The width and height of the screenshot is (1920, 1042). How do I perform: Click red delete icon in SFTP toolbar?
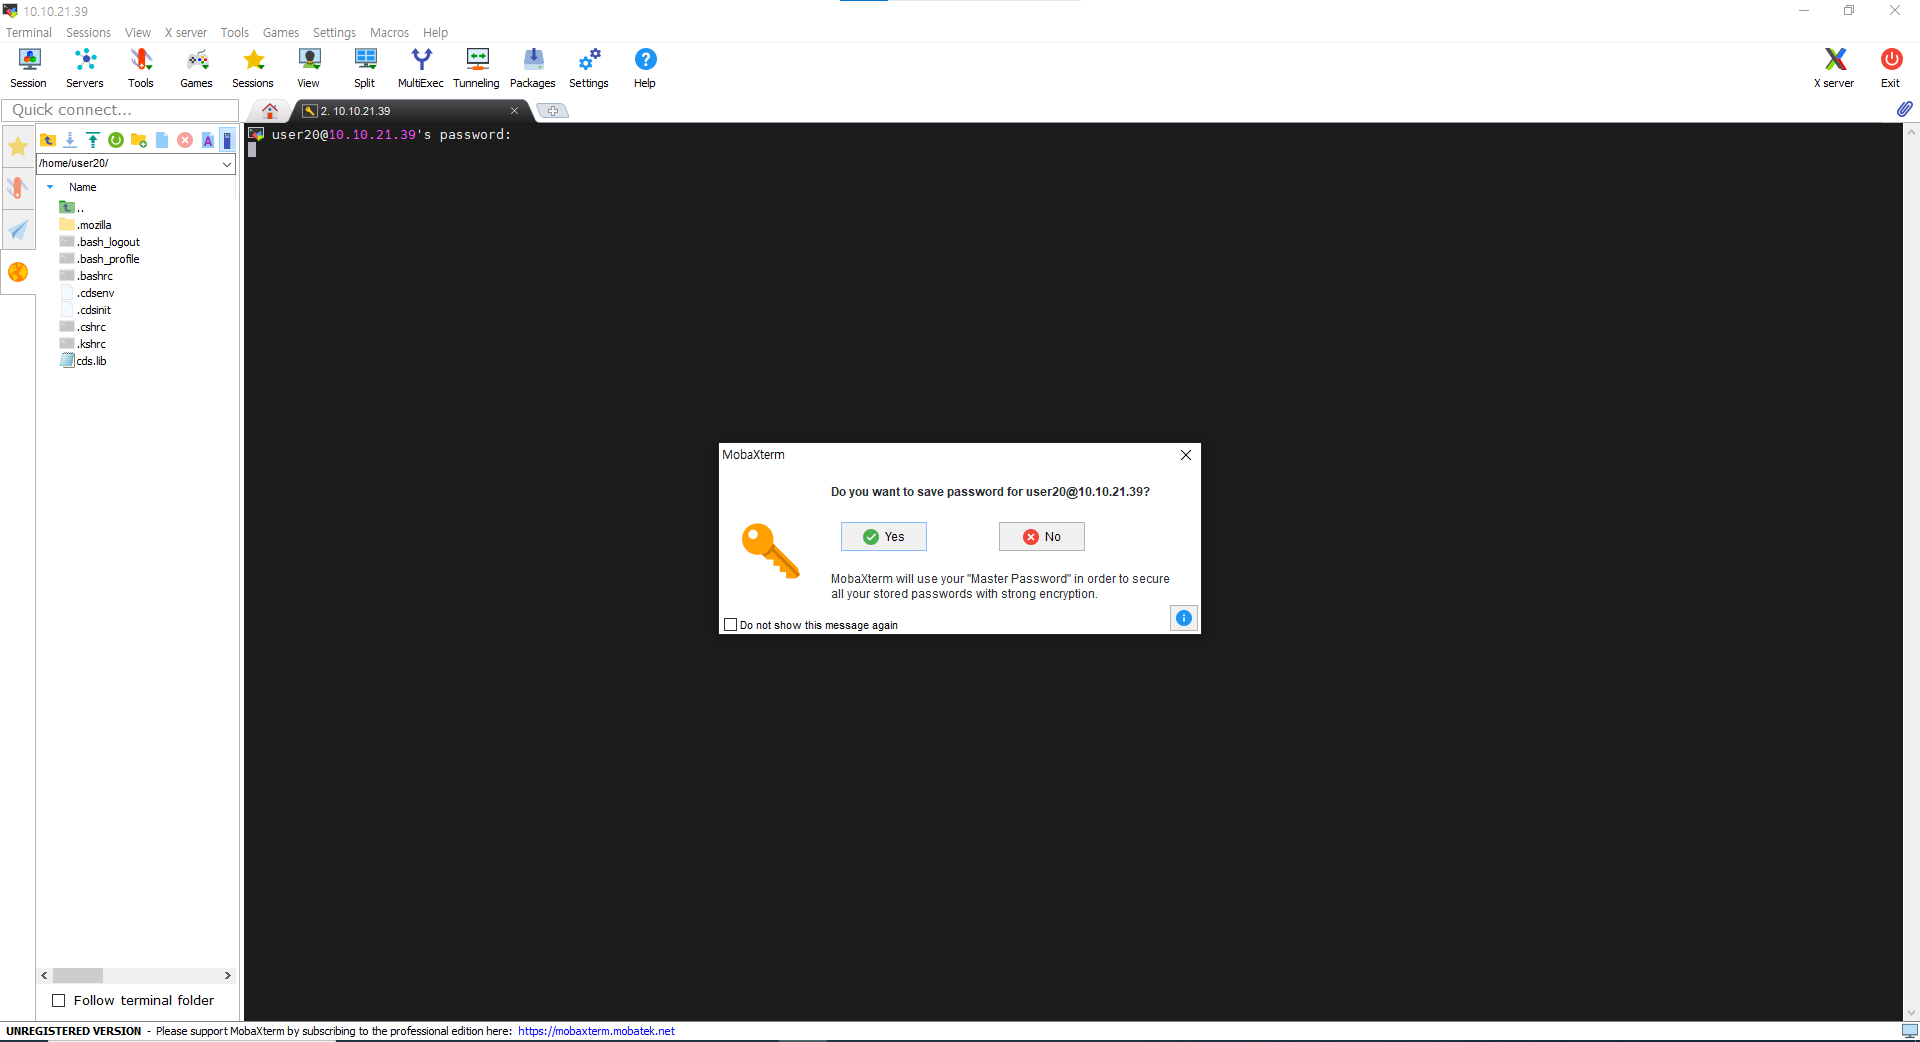185,140
